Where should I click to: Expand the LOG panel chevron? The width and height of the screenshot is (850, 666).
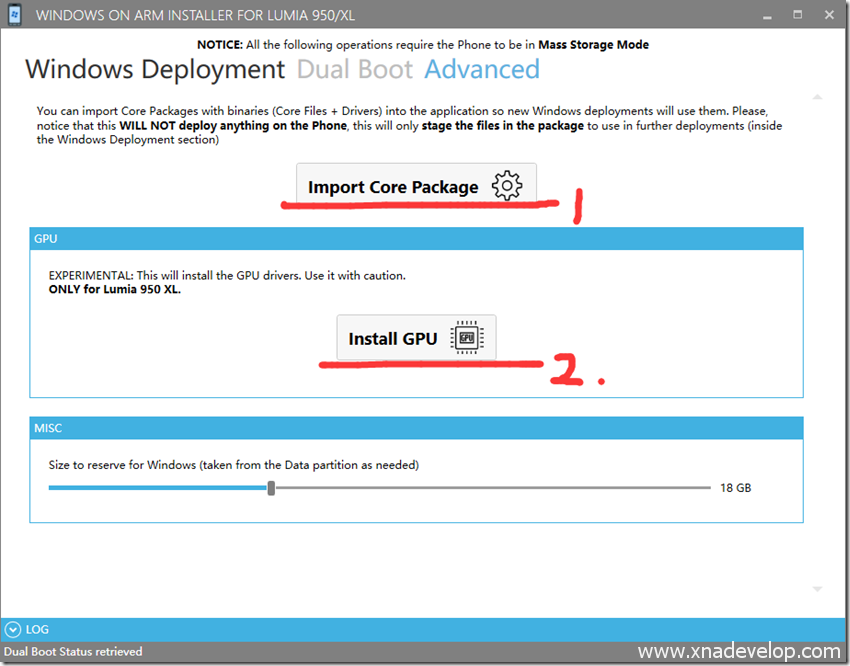coord(13,629)
